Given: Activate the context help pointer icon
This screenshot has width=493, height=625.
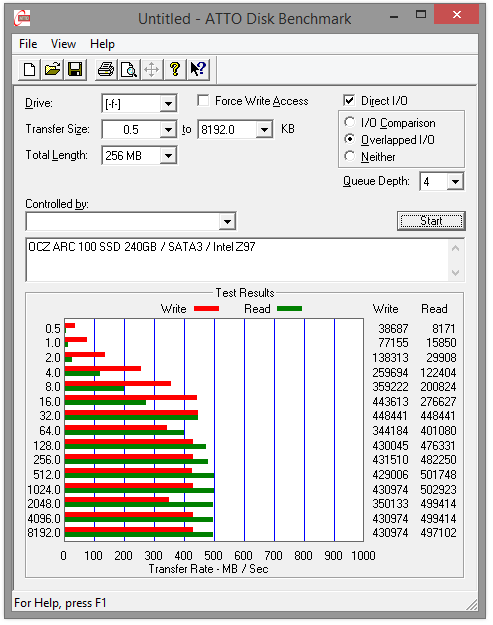Looking at the screenshot, I should [x=198, y=69].
